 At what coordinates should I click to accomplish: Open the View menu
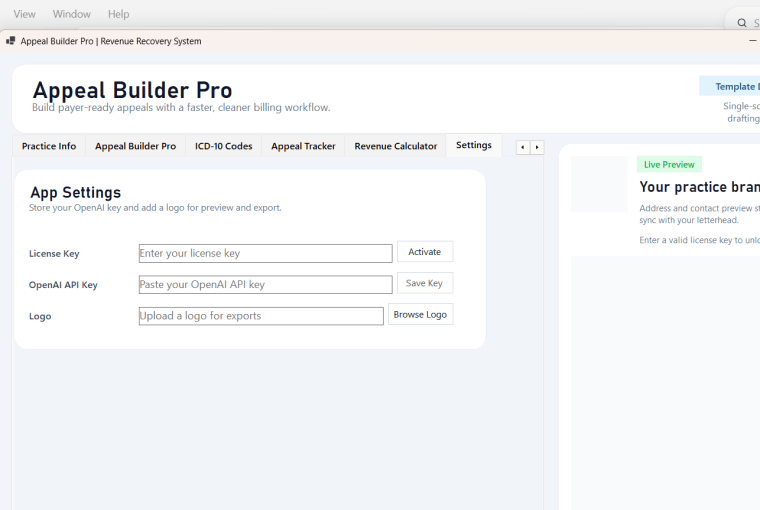[x=24, y=14]
